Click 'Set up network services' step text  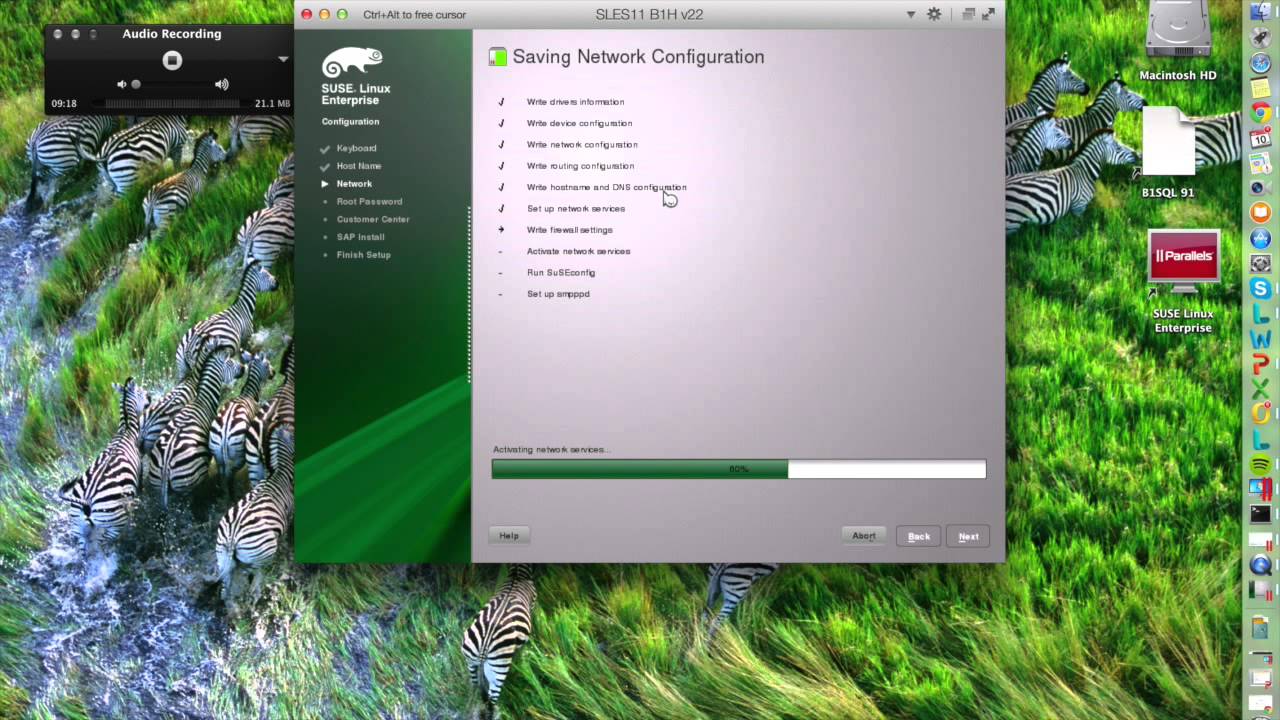pyautogui.click(x=576, y=209)
